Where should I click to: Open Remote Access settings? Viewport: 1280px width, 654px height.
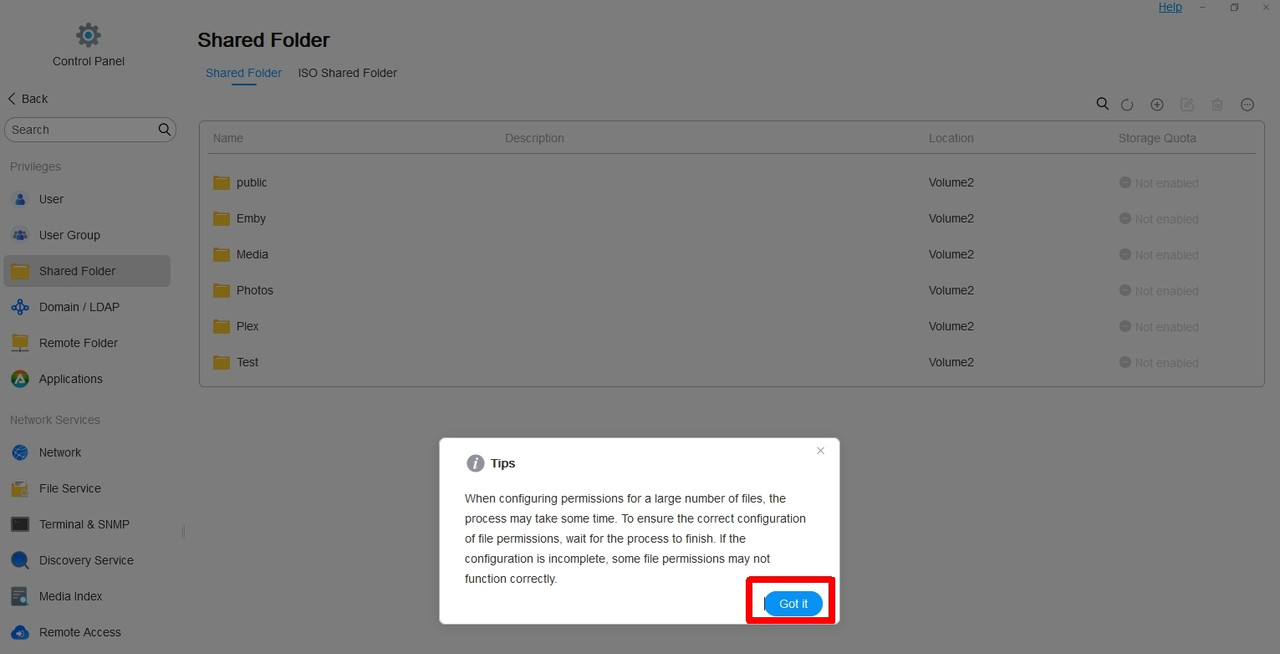87,632
